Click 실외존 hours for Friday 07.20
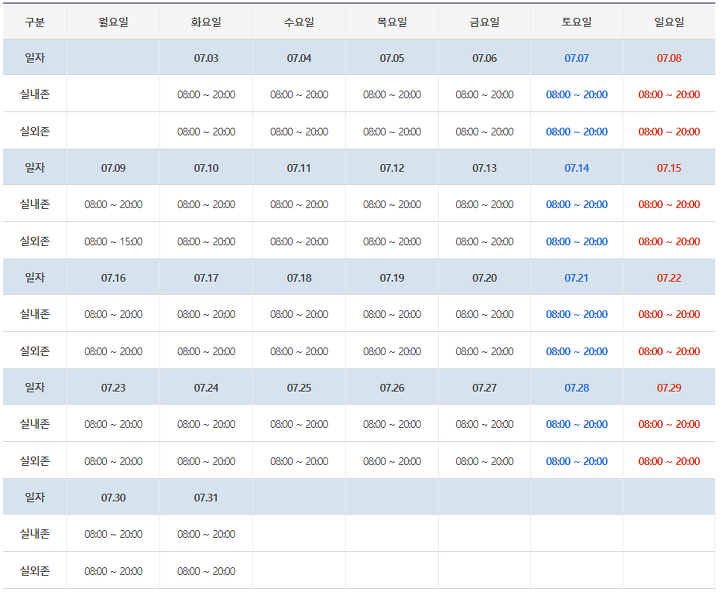The image size is (720, 592). (484, 351)
